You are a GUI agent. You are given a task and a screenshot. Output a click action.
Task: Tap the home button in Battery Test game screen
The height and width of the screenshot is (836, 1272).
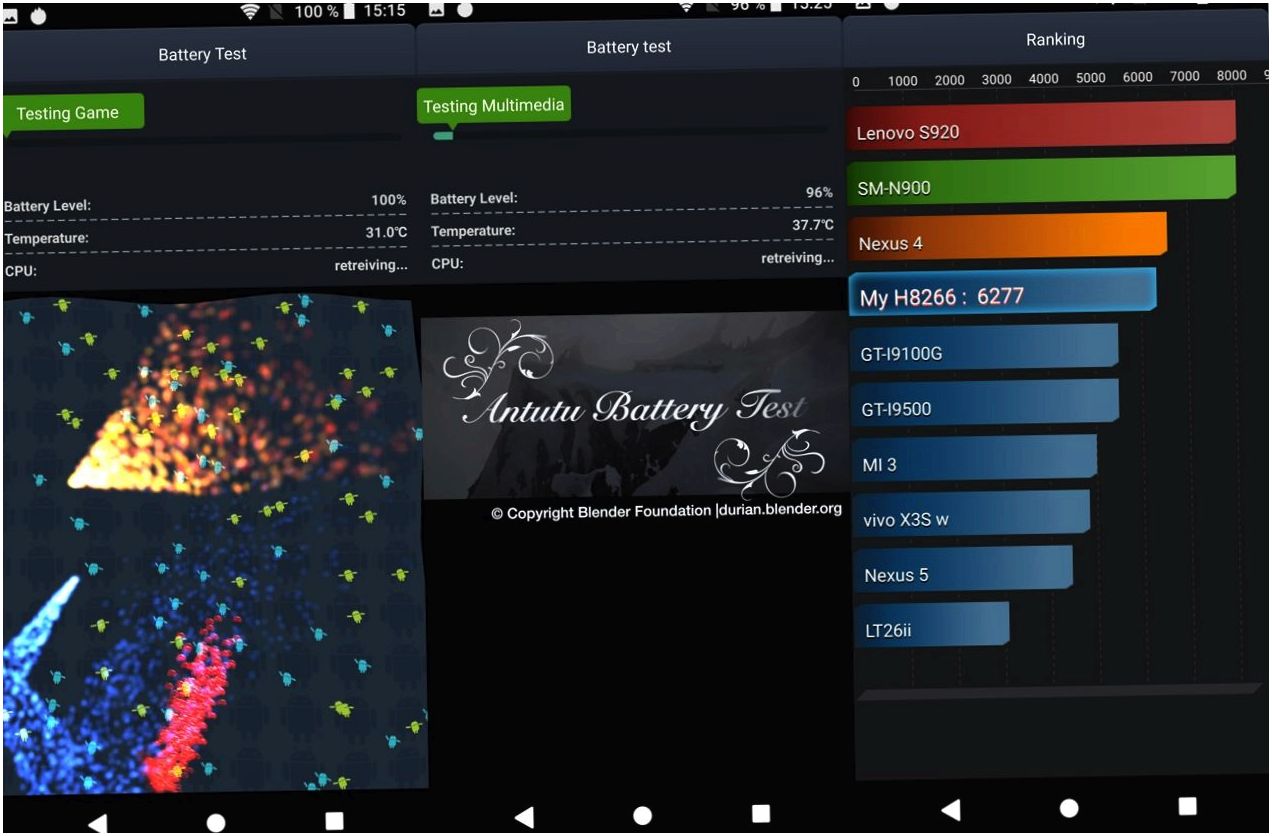tap(216, 823)
